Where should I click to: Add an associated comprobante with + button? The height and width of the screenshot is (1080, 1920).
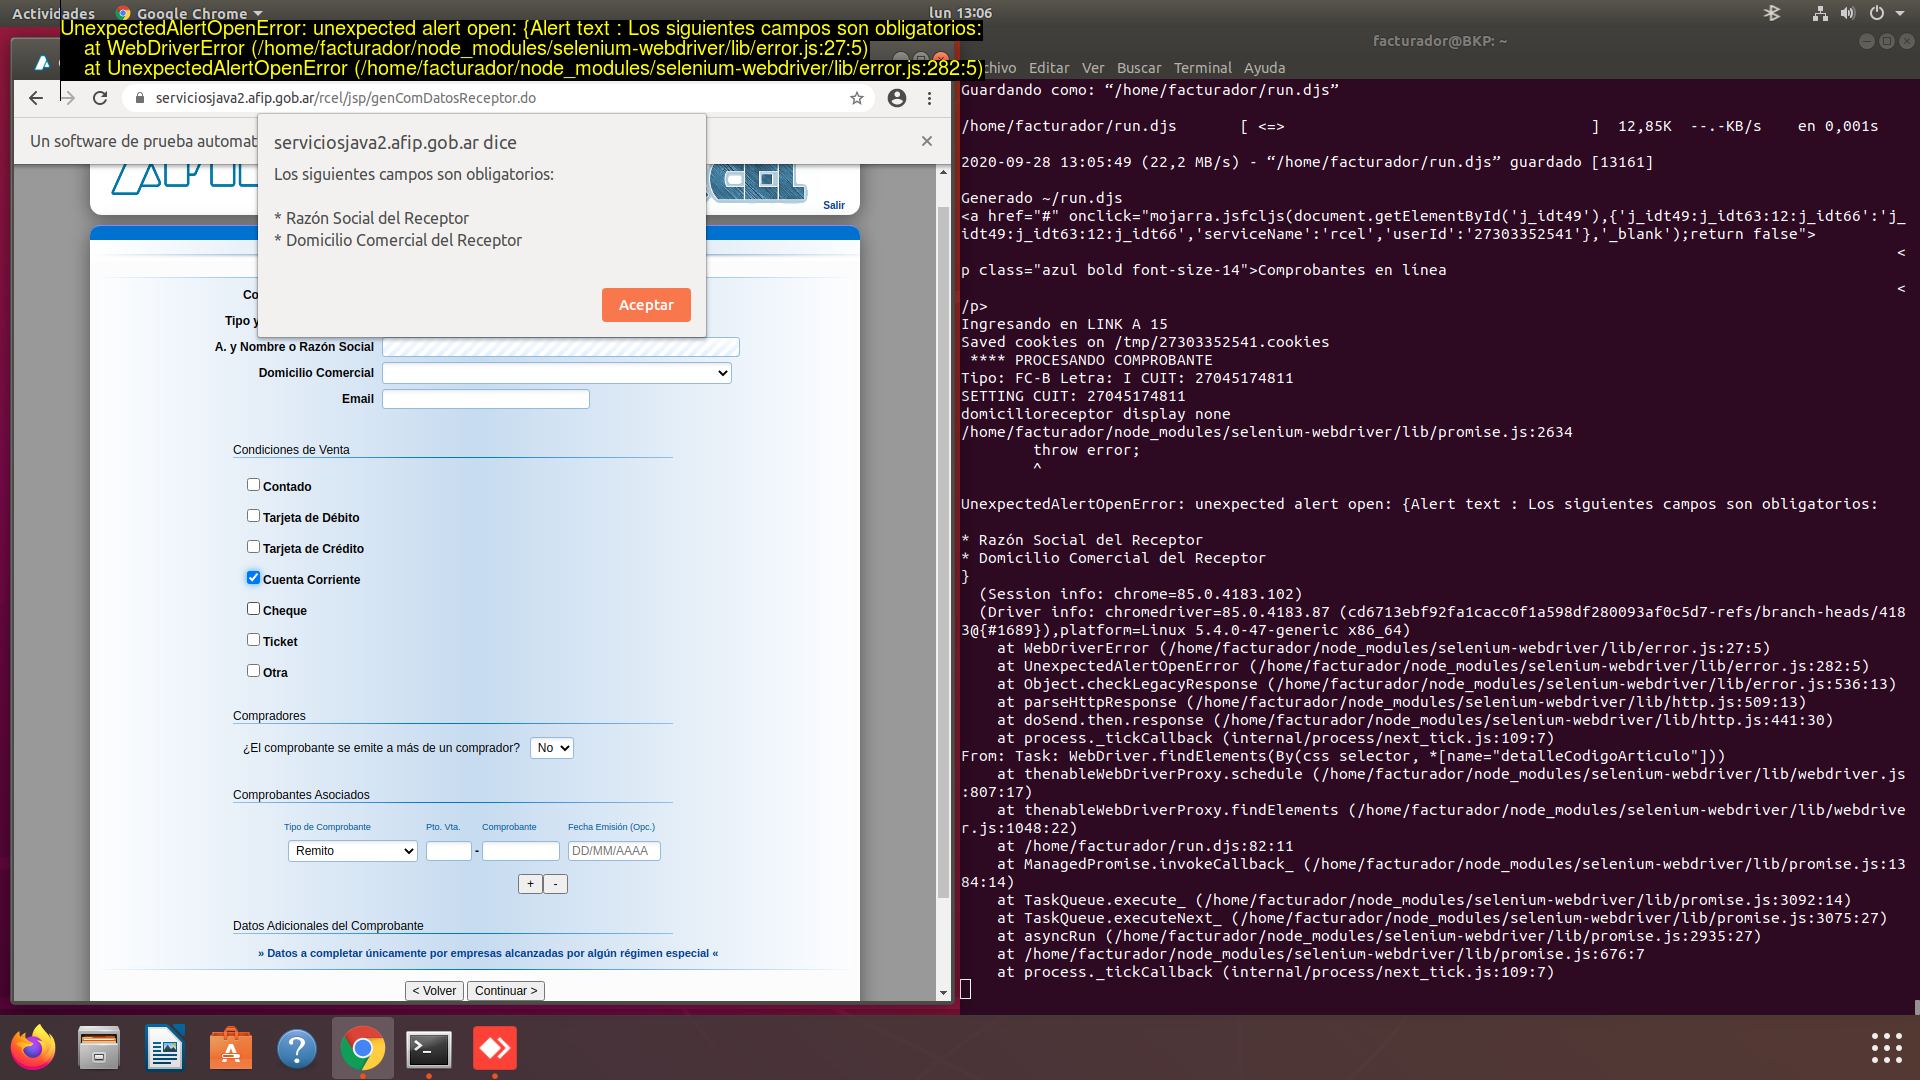(x=530, y=884)
